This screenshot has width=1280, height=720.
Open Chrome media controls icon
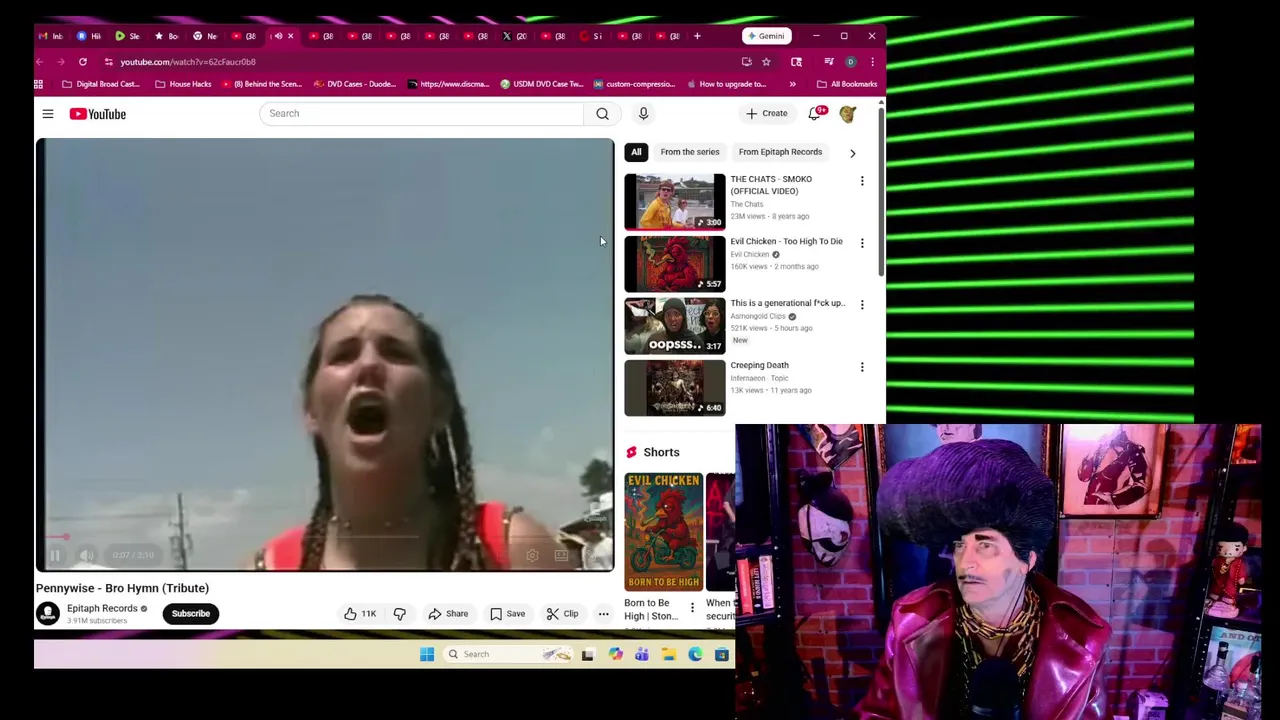(x=829, y=62)
